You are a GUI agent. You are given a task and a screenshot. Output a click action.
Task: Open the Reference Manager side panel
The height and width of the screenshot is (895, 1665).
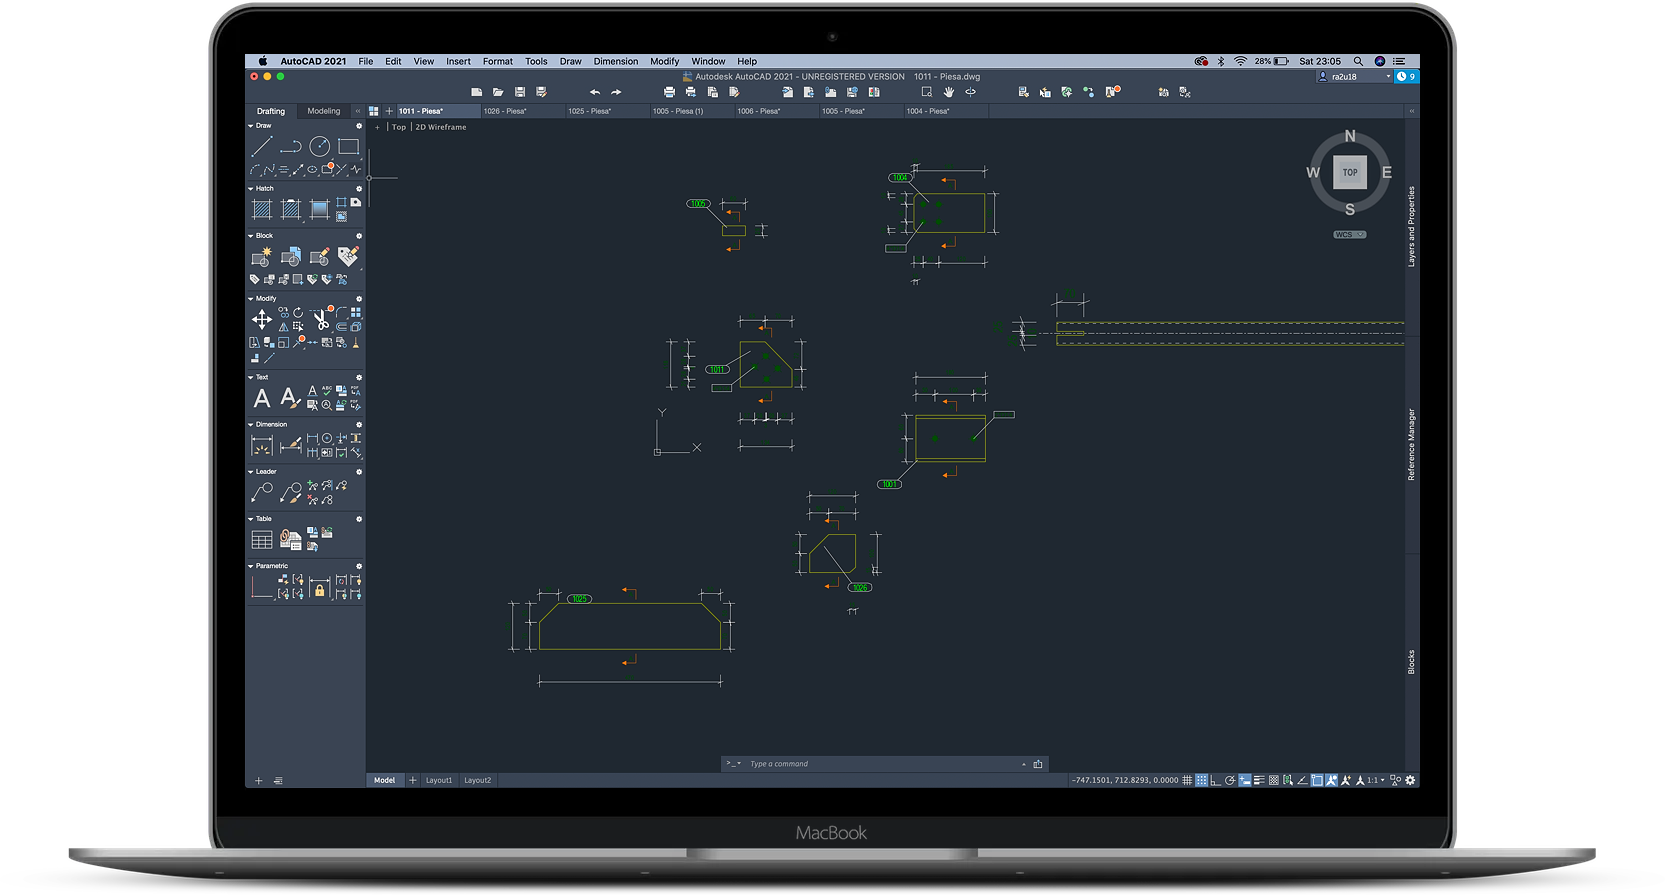click(x=1412, y=444)
